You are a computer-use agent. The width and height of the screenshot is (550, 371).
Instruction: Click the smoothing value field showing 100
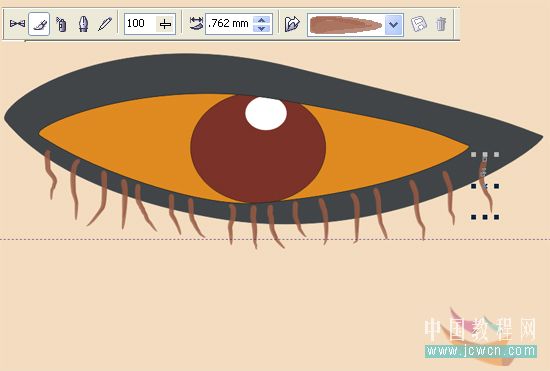point(140,24)
